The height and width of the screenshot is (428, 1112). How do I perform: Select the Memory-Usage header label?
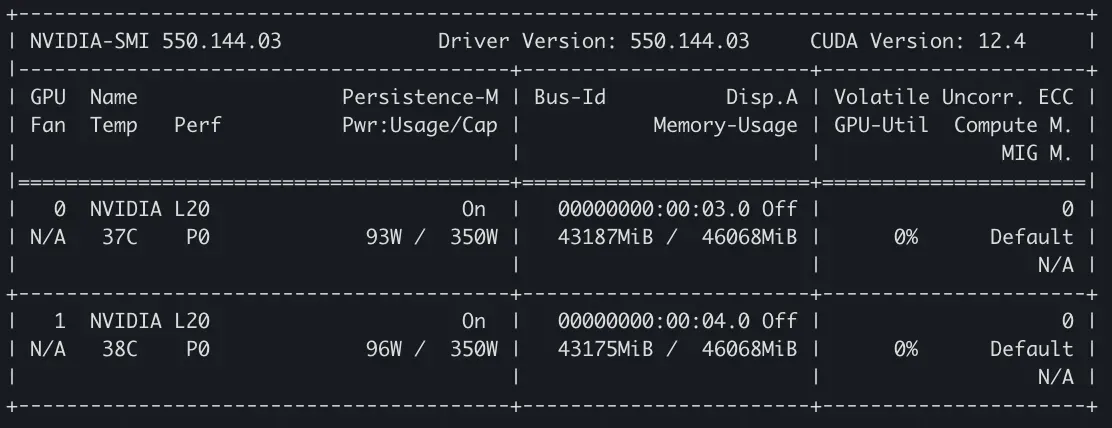click(x=725, y=125)
